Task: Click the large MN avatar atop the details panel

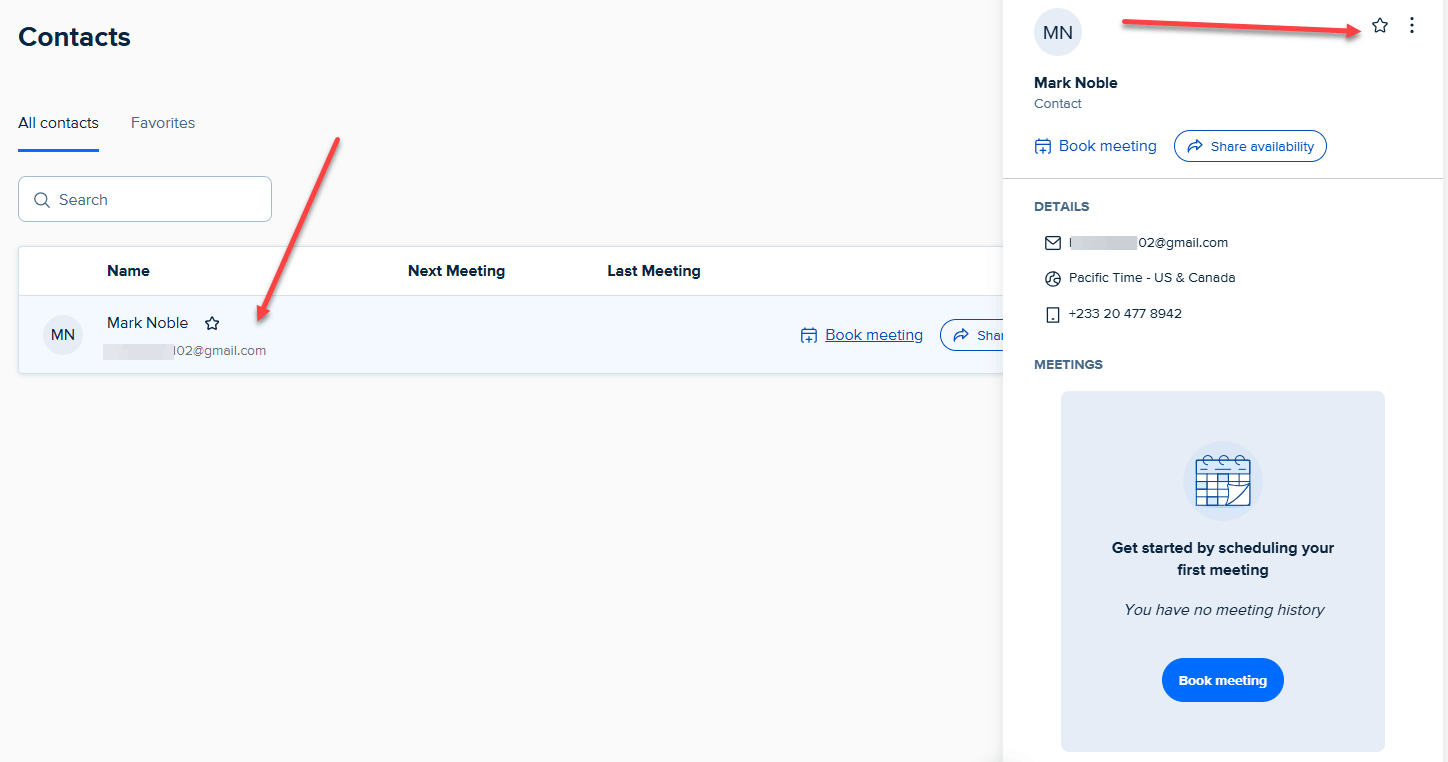Action: point(1057,33)
